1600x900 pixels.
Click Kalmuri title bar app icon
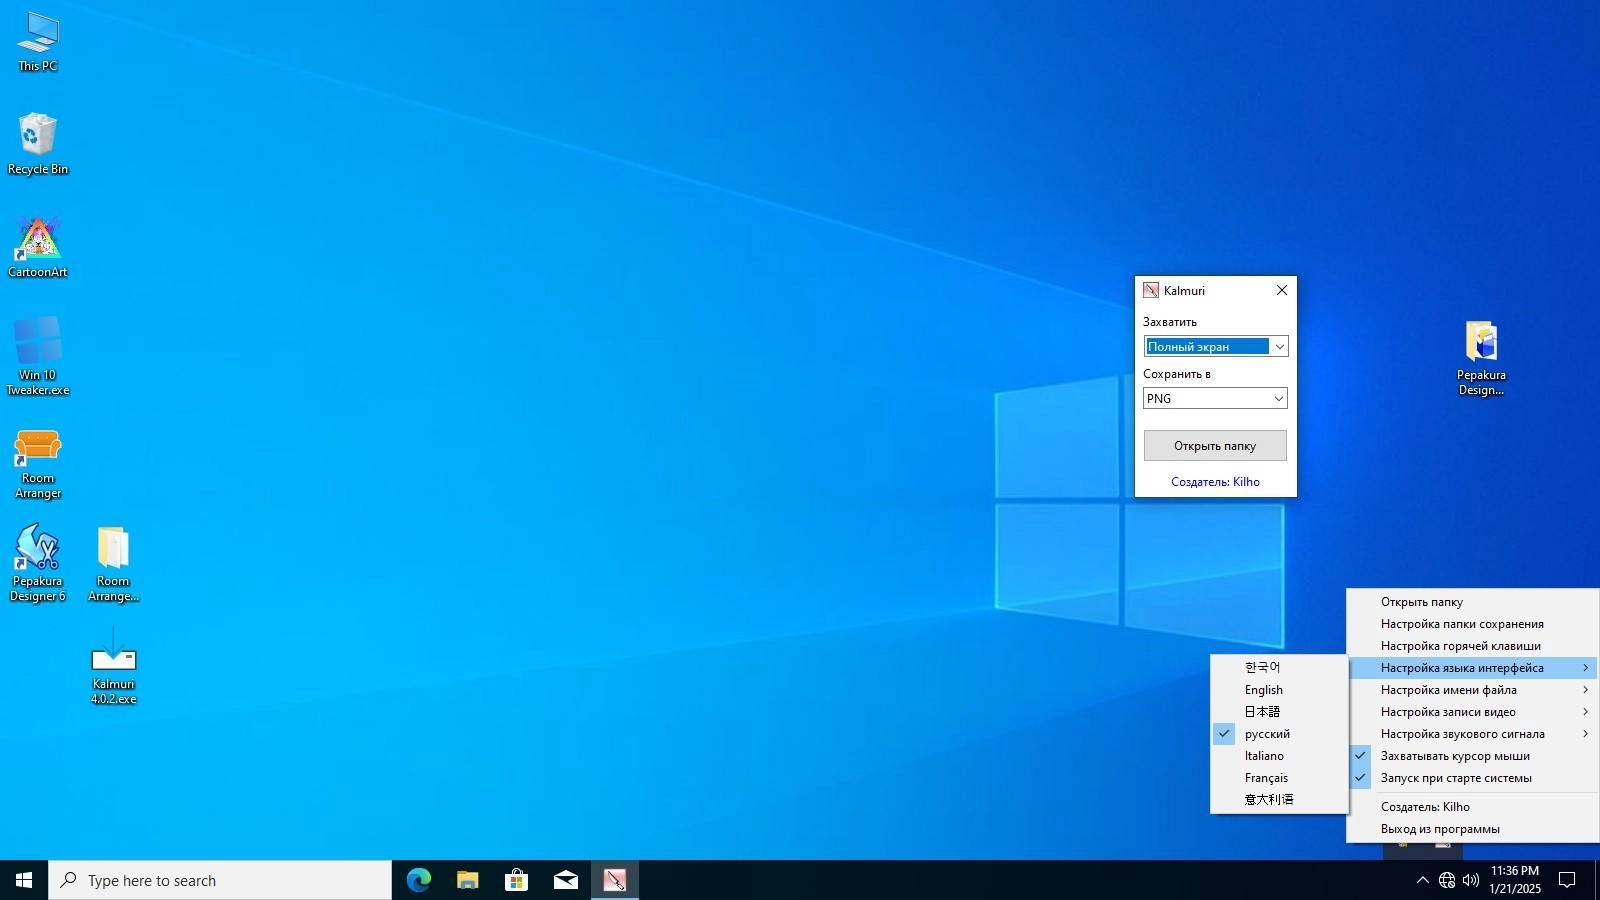pos(1151,290)
